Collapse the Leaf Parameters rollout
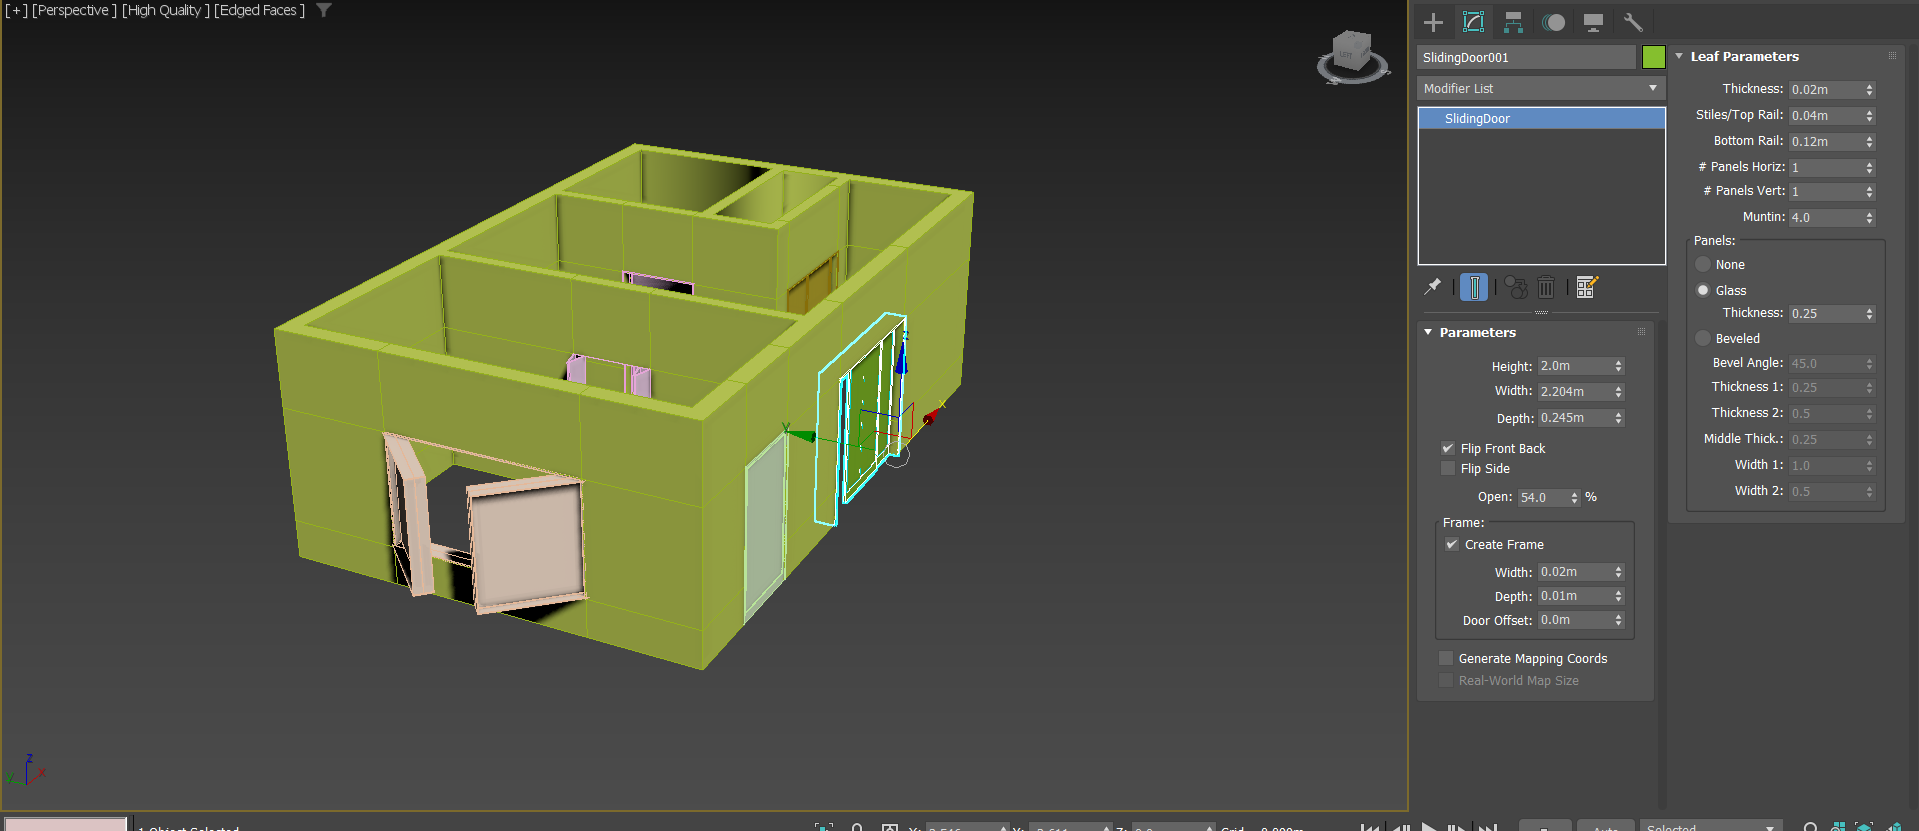Image resolution: width=1919 pixels, height=831 pixels. pyautogui.click(x=1679, y=56)
